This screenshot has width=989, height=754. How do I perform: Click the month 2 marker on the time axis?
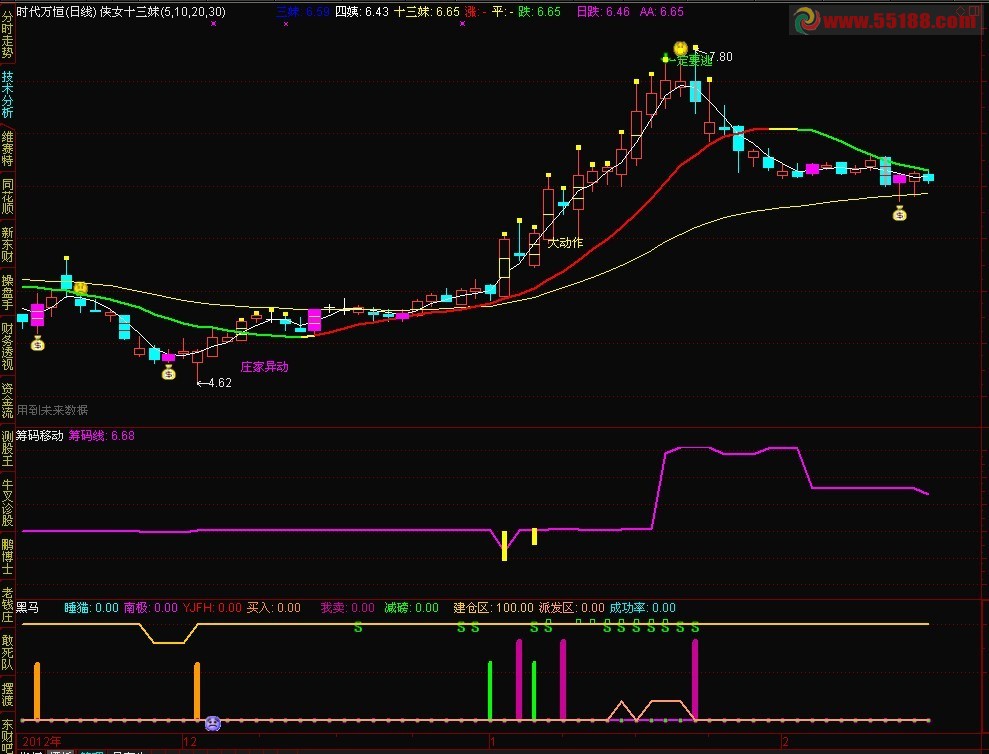click(785, 741)
